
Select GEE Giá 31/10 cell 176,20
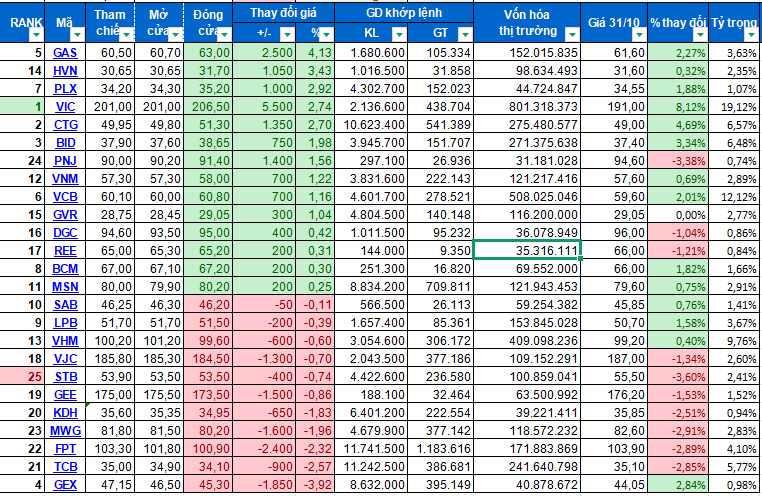click(614, 394)
